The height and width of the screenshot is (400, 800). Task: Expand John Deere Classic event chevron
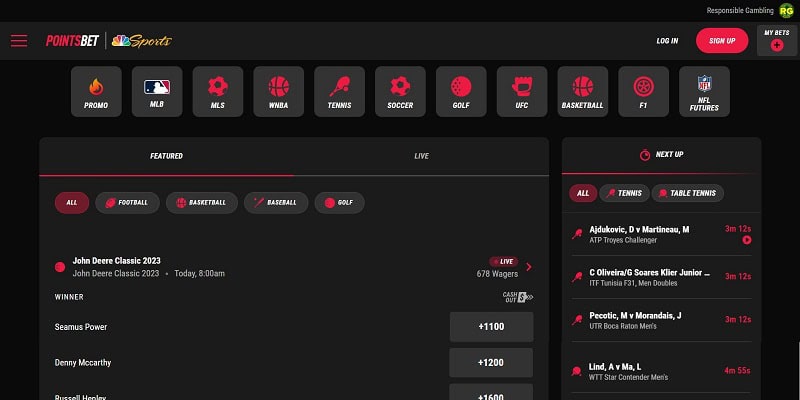(529, 267)
